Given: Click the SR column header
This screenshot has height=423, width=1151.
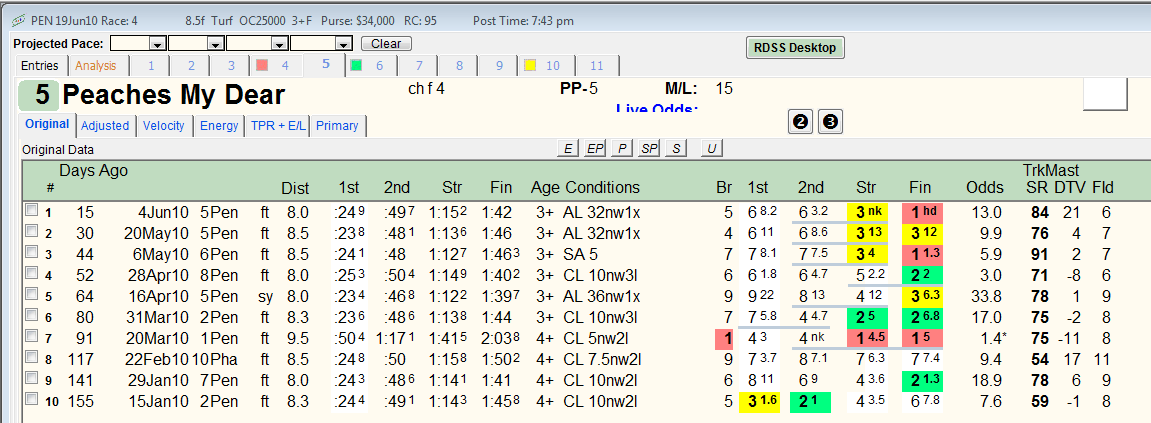Looking at the screenshot, I should [x=1036, y=187].
